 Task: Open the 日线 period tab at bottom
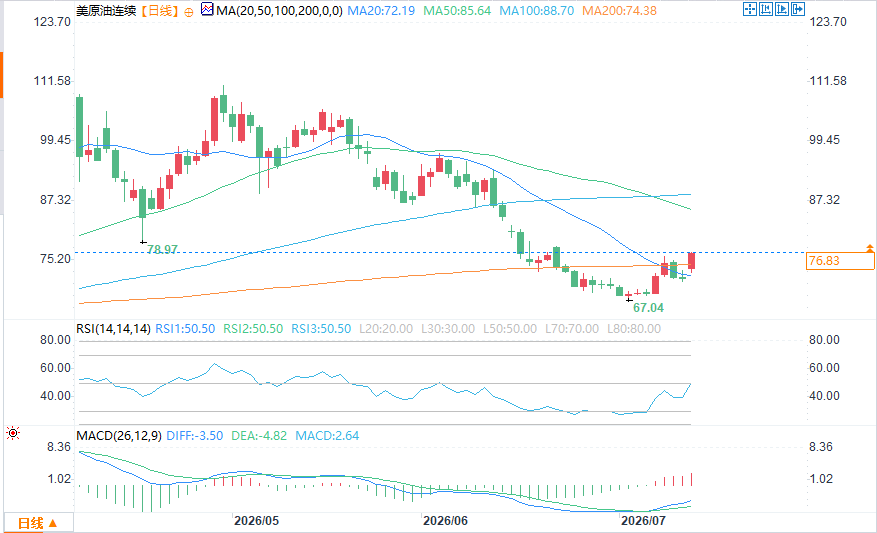39,523
